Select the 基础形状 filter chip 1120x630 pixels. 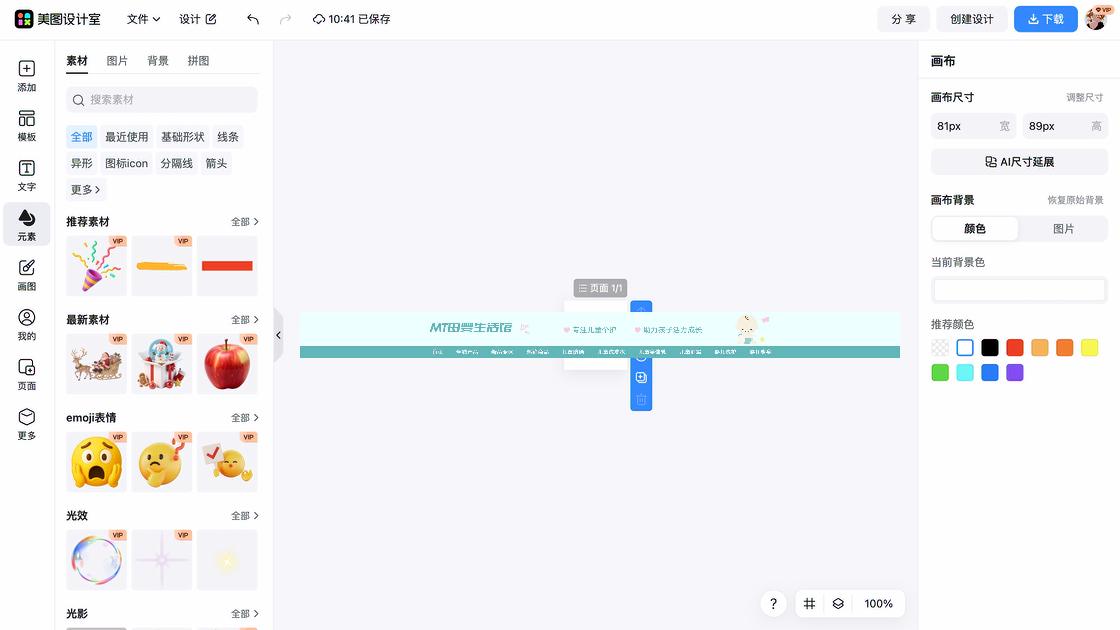[x=183, y=136]
